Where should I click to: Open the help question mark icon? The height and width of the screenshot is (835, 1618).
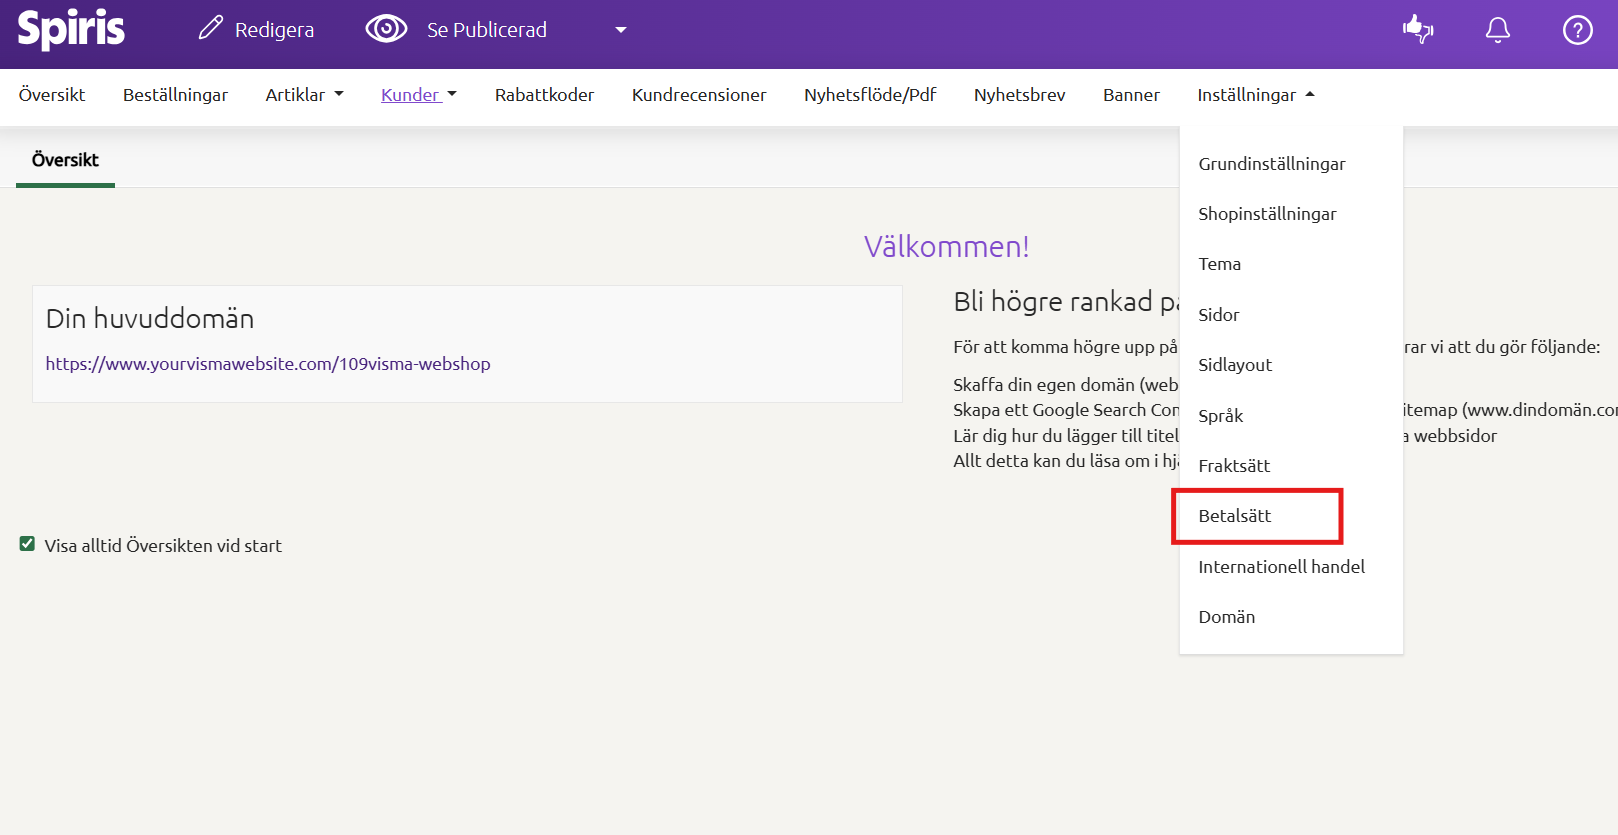(x=1577, y=30)
